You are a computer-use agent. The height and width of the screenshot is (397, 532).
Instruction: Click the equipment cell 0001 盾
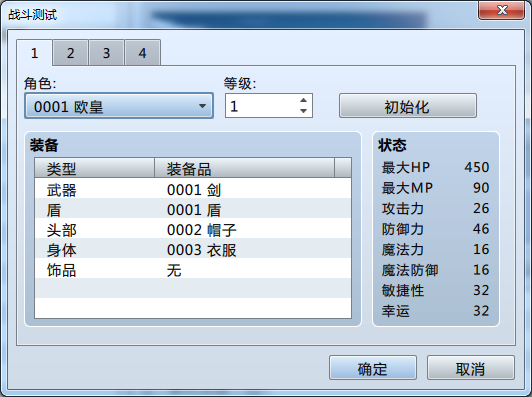click(194, 210)
